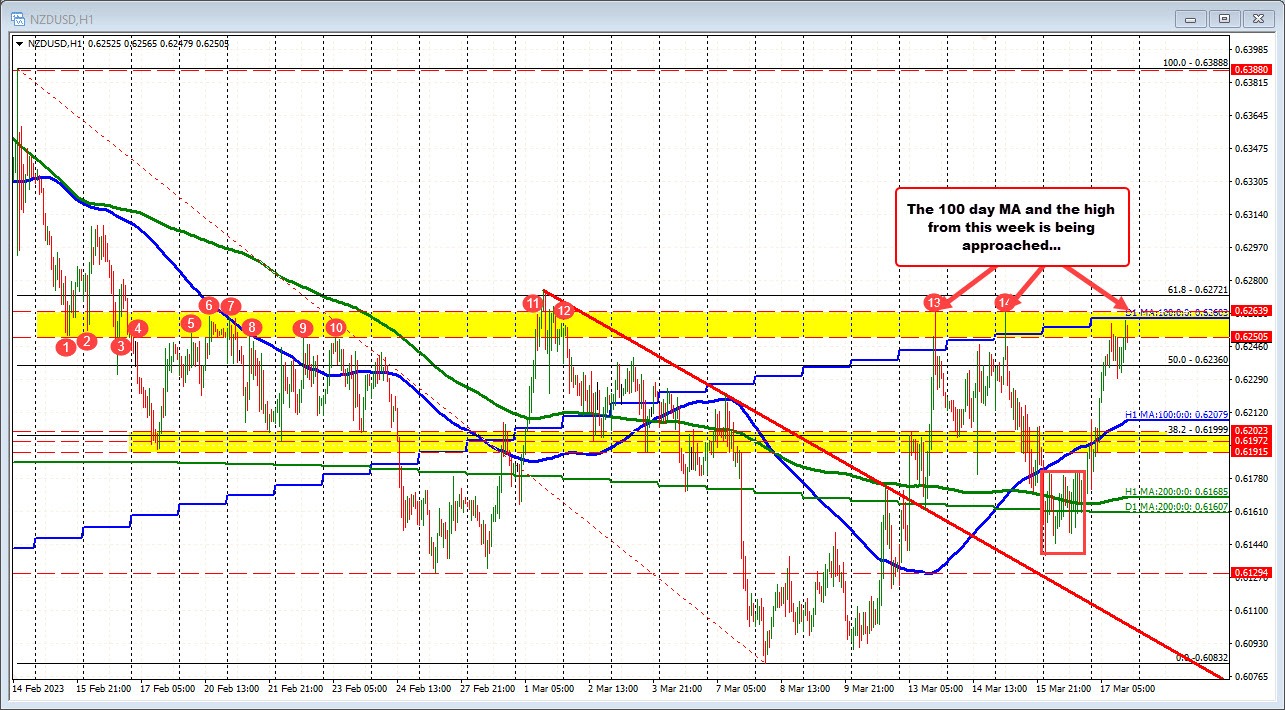
Task: Click the 0.62120 price scale value
Action: coord(1251,412)
